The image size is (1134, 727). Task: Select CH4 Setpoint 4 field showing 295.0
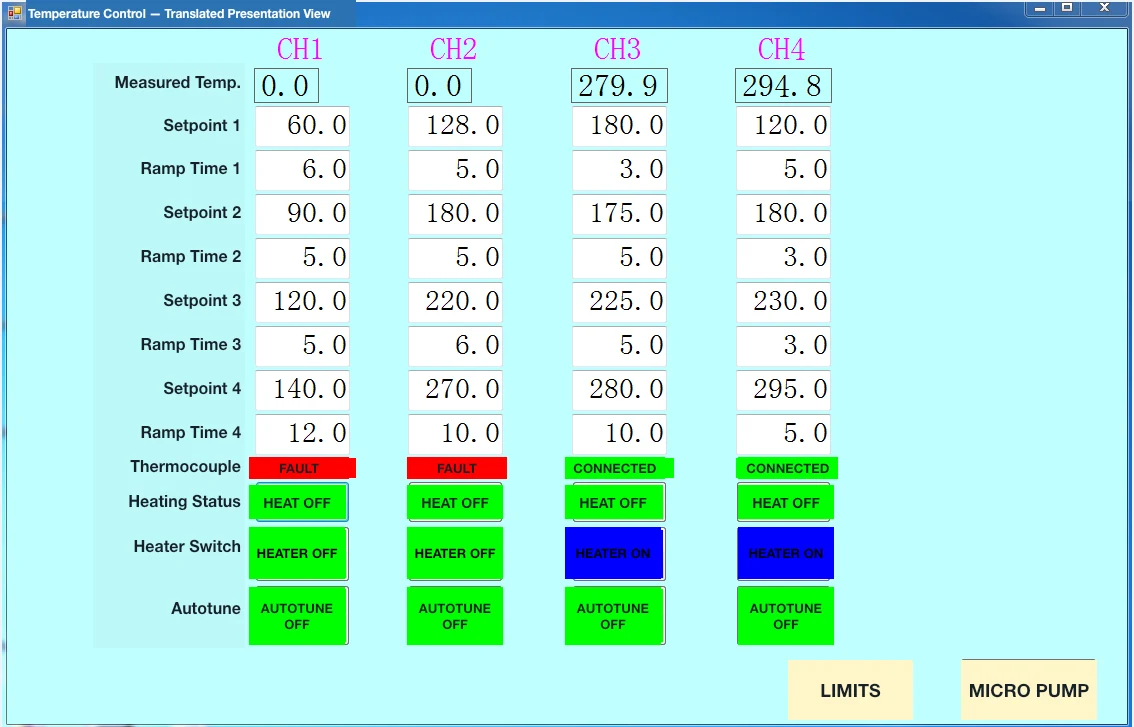pyautogui.click(x=783, y=389)
